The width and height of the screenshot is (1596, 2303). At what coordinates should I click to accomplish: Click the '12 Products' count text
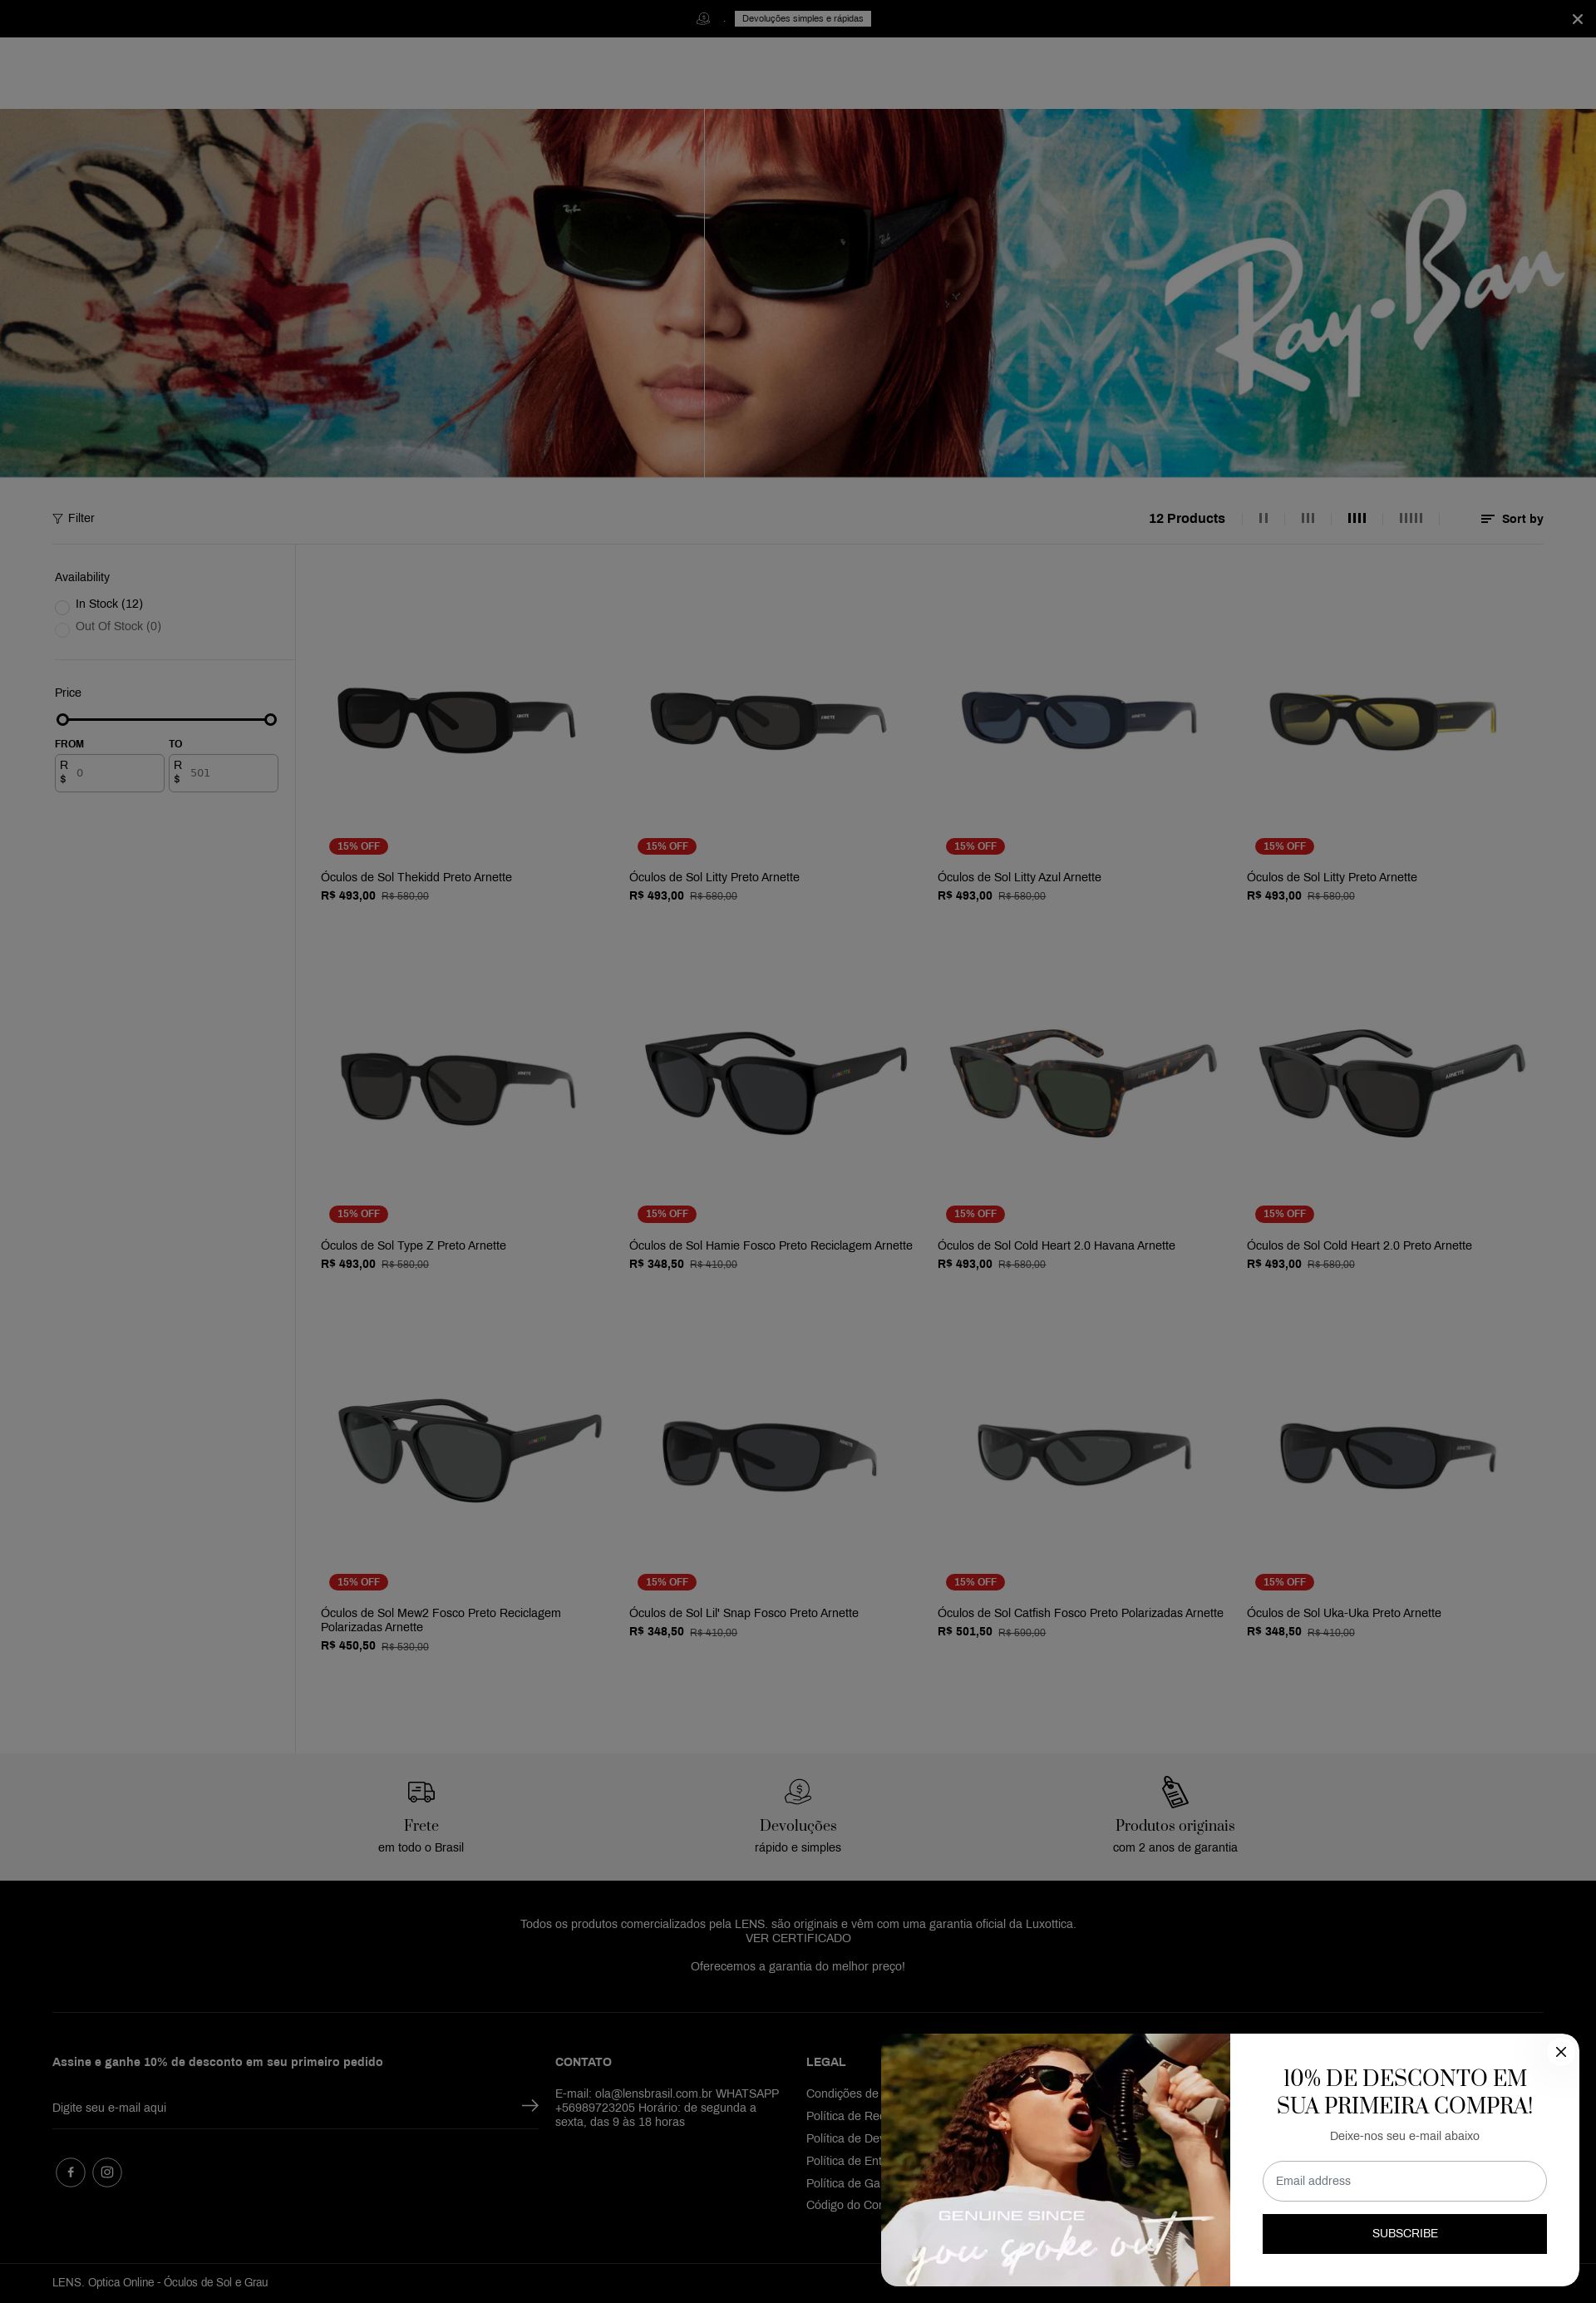1186,518
